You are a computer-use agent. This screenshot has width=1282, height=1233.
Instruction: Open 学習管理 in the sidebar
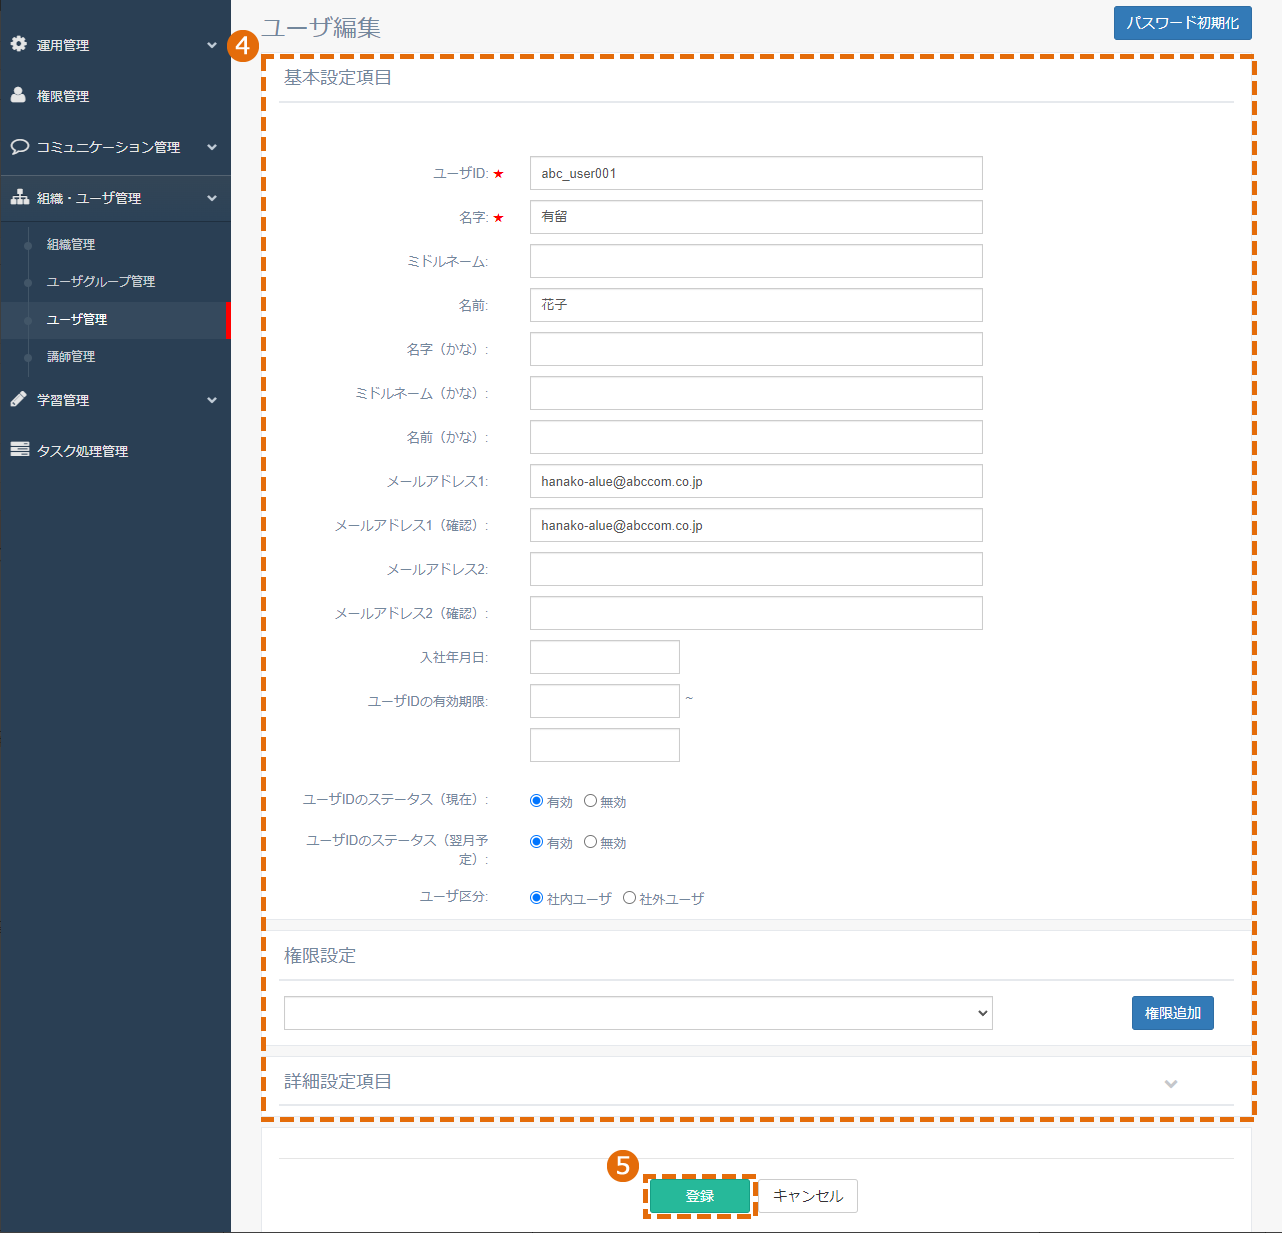coord(63,400)
